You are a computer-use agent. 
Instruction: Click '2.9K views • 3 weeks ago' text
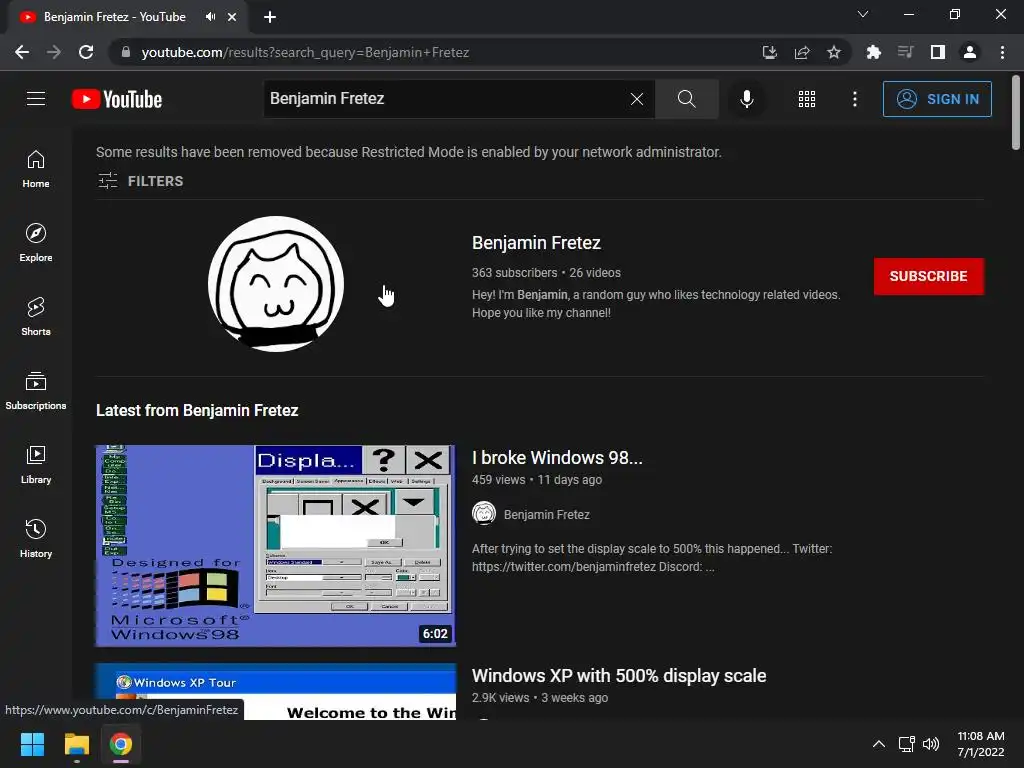point(539,697)
